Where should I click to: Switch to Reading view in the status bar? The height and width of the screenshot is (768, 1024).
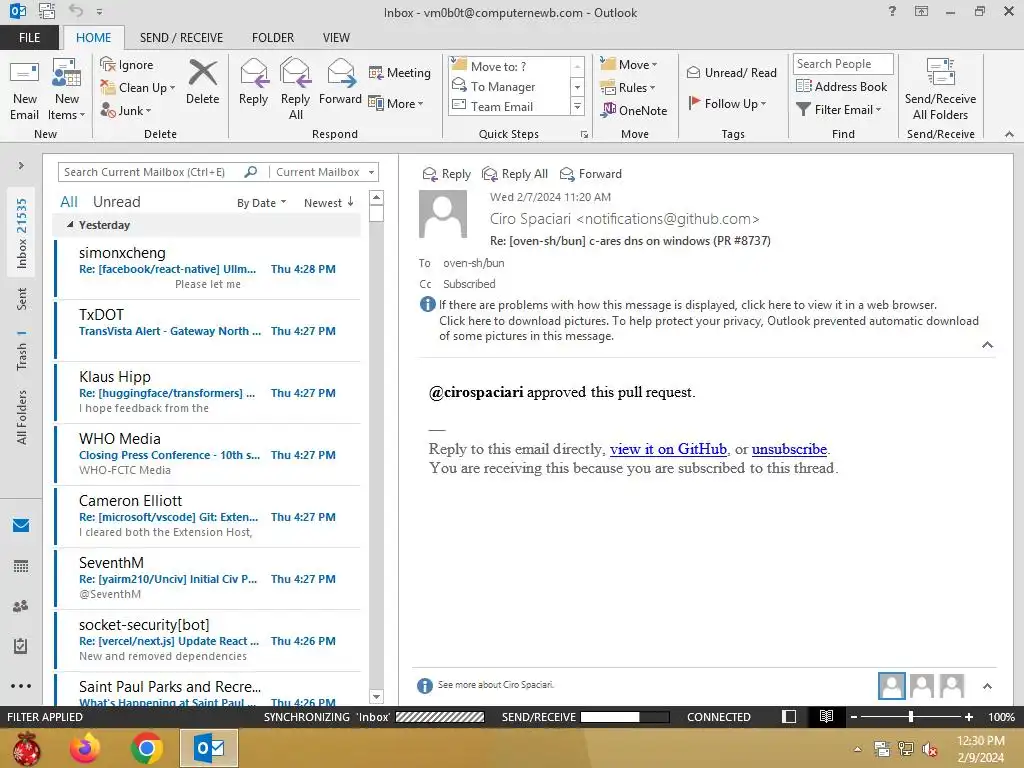tap(826, 716)
